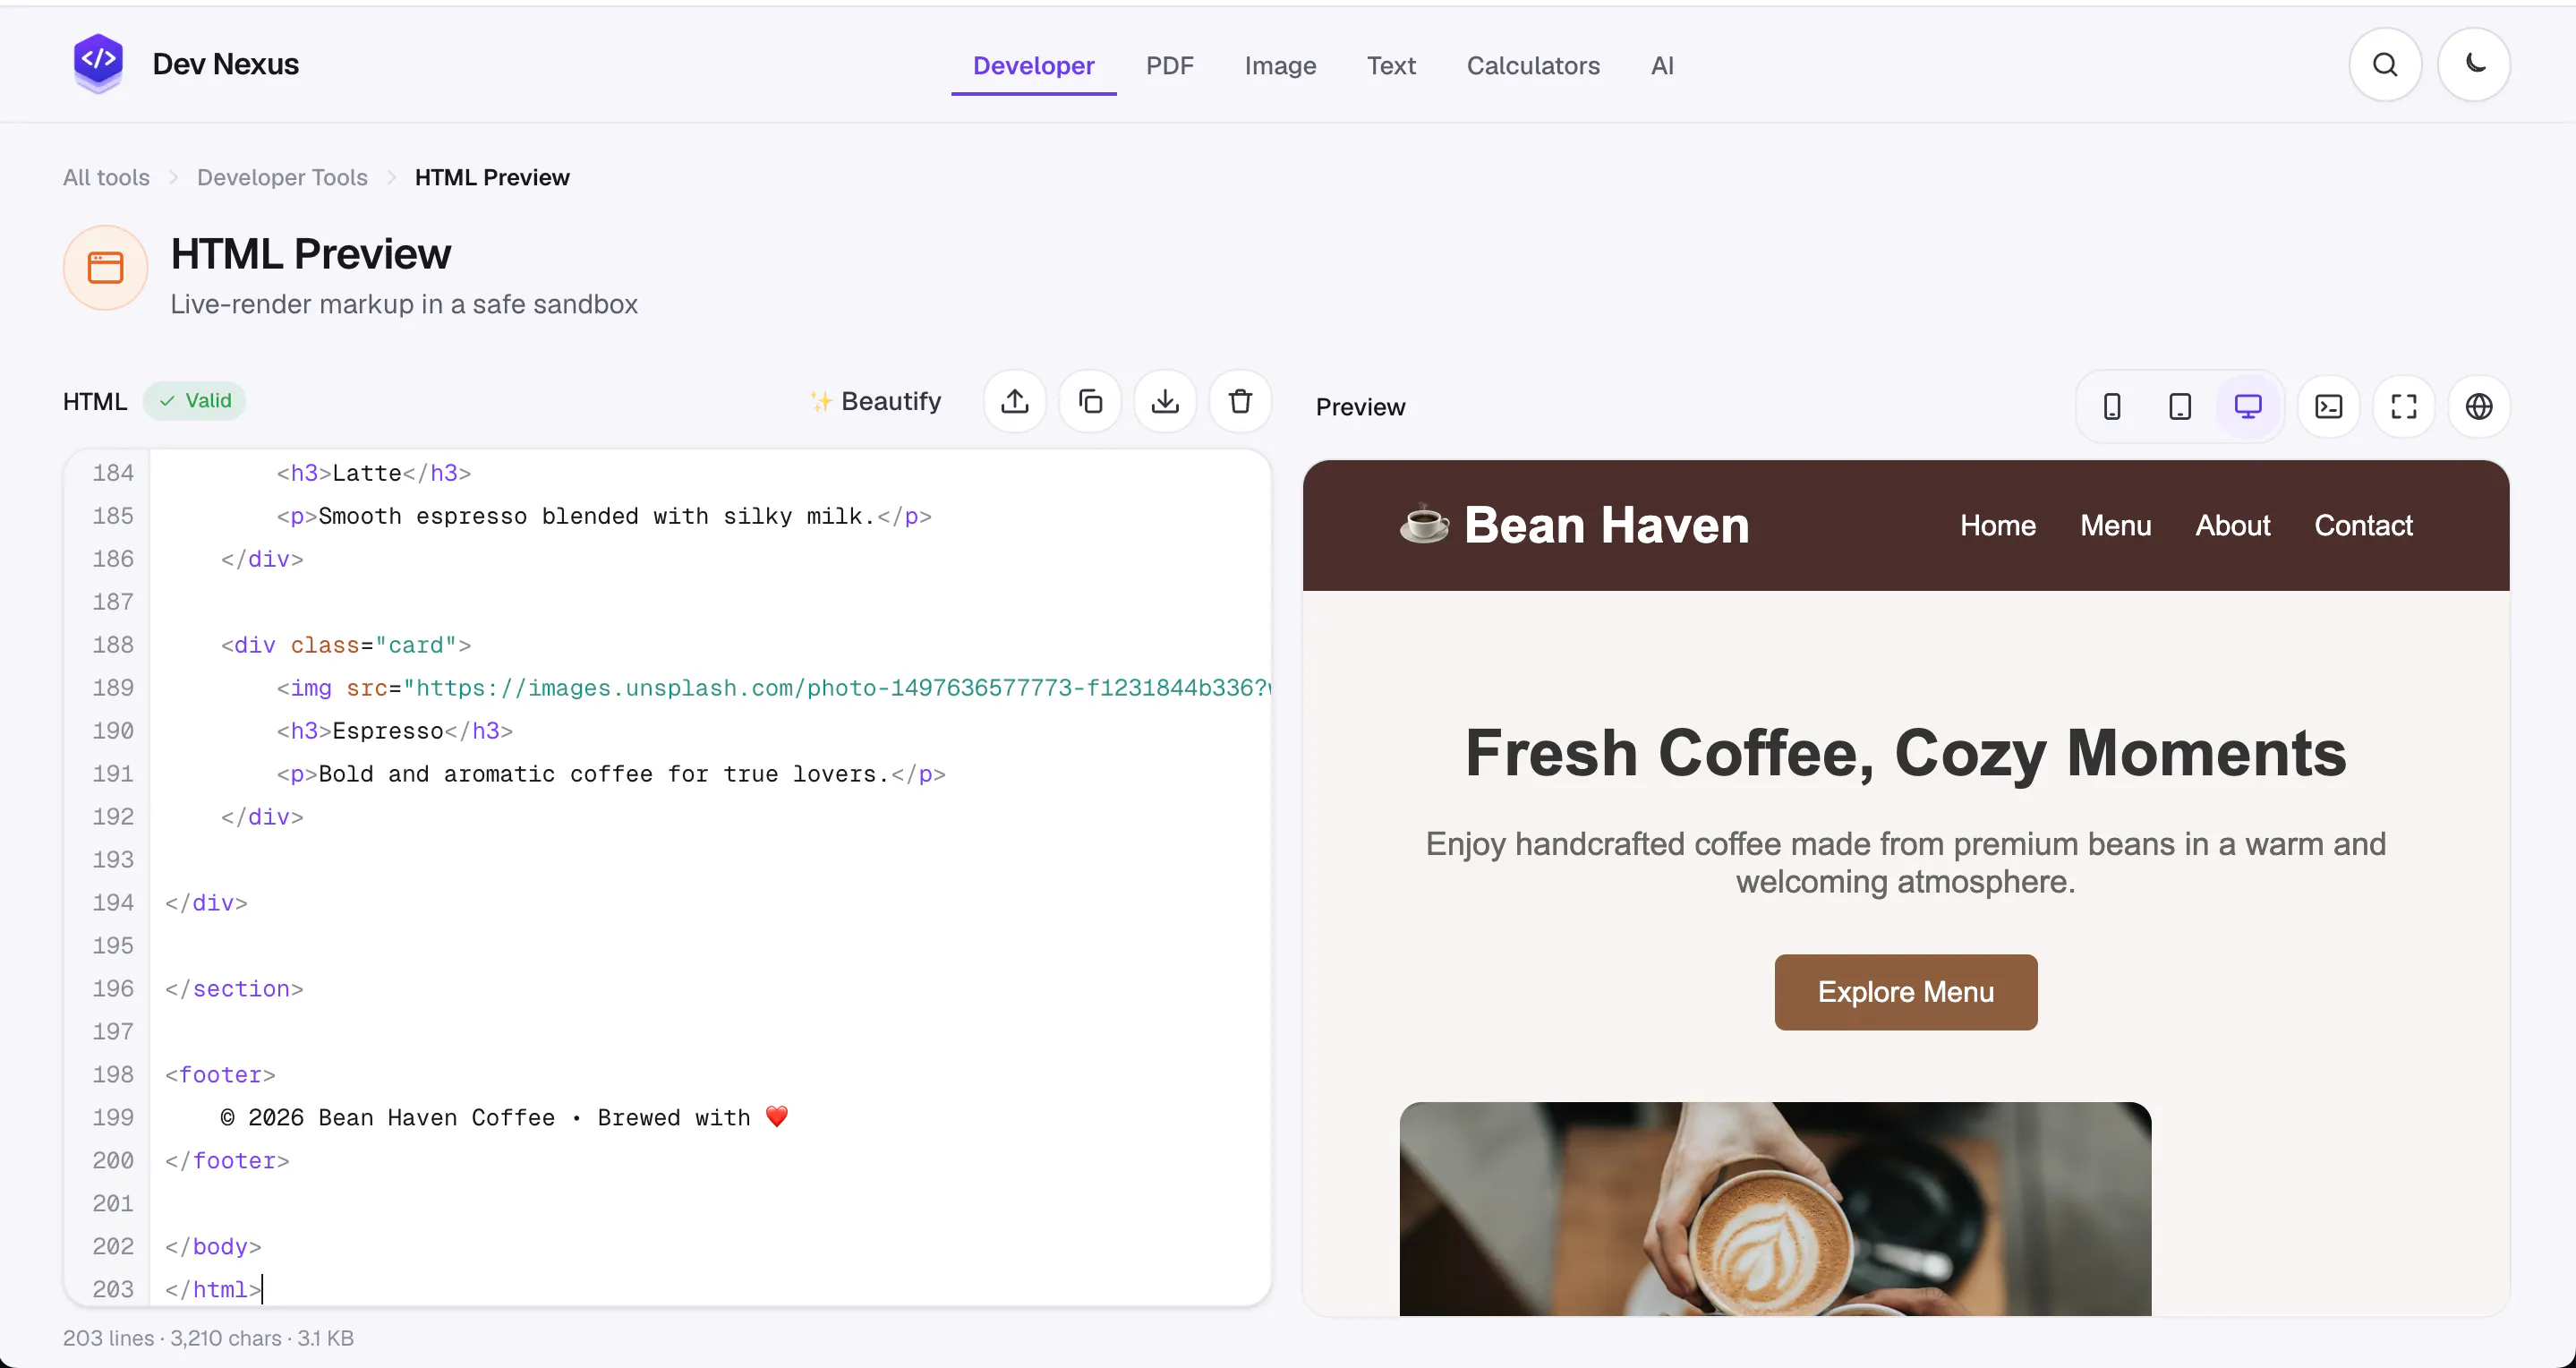Click the 'Fresh Coffee, Cozy Moments' heading
Image resolution: width=2576 pixels, height=1368 pixels.
pyautogui.click(x=1906, y=752)
